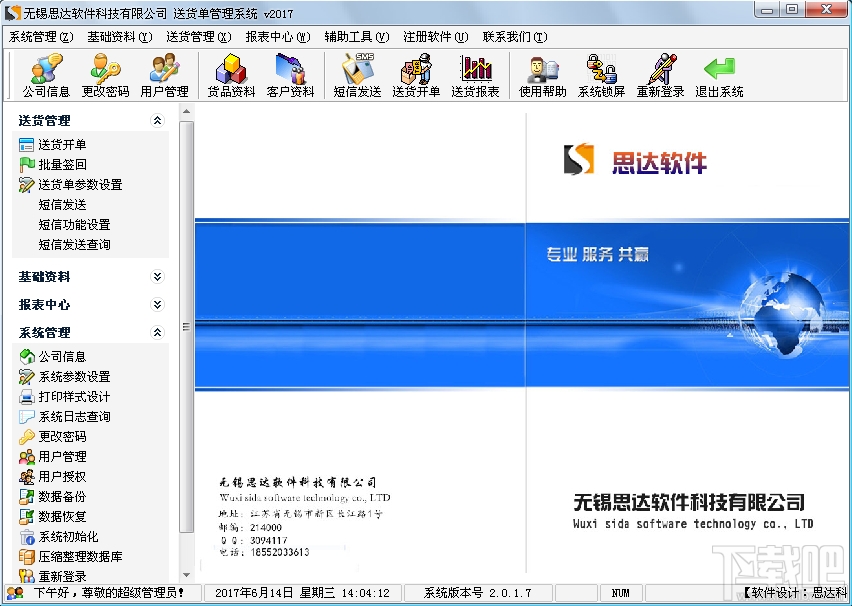Screen dimensions: 852x606
Task: Open 批量签回 flag item in sidebar
Action: (x=53, y=164)
